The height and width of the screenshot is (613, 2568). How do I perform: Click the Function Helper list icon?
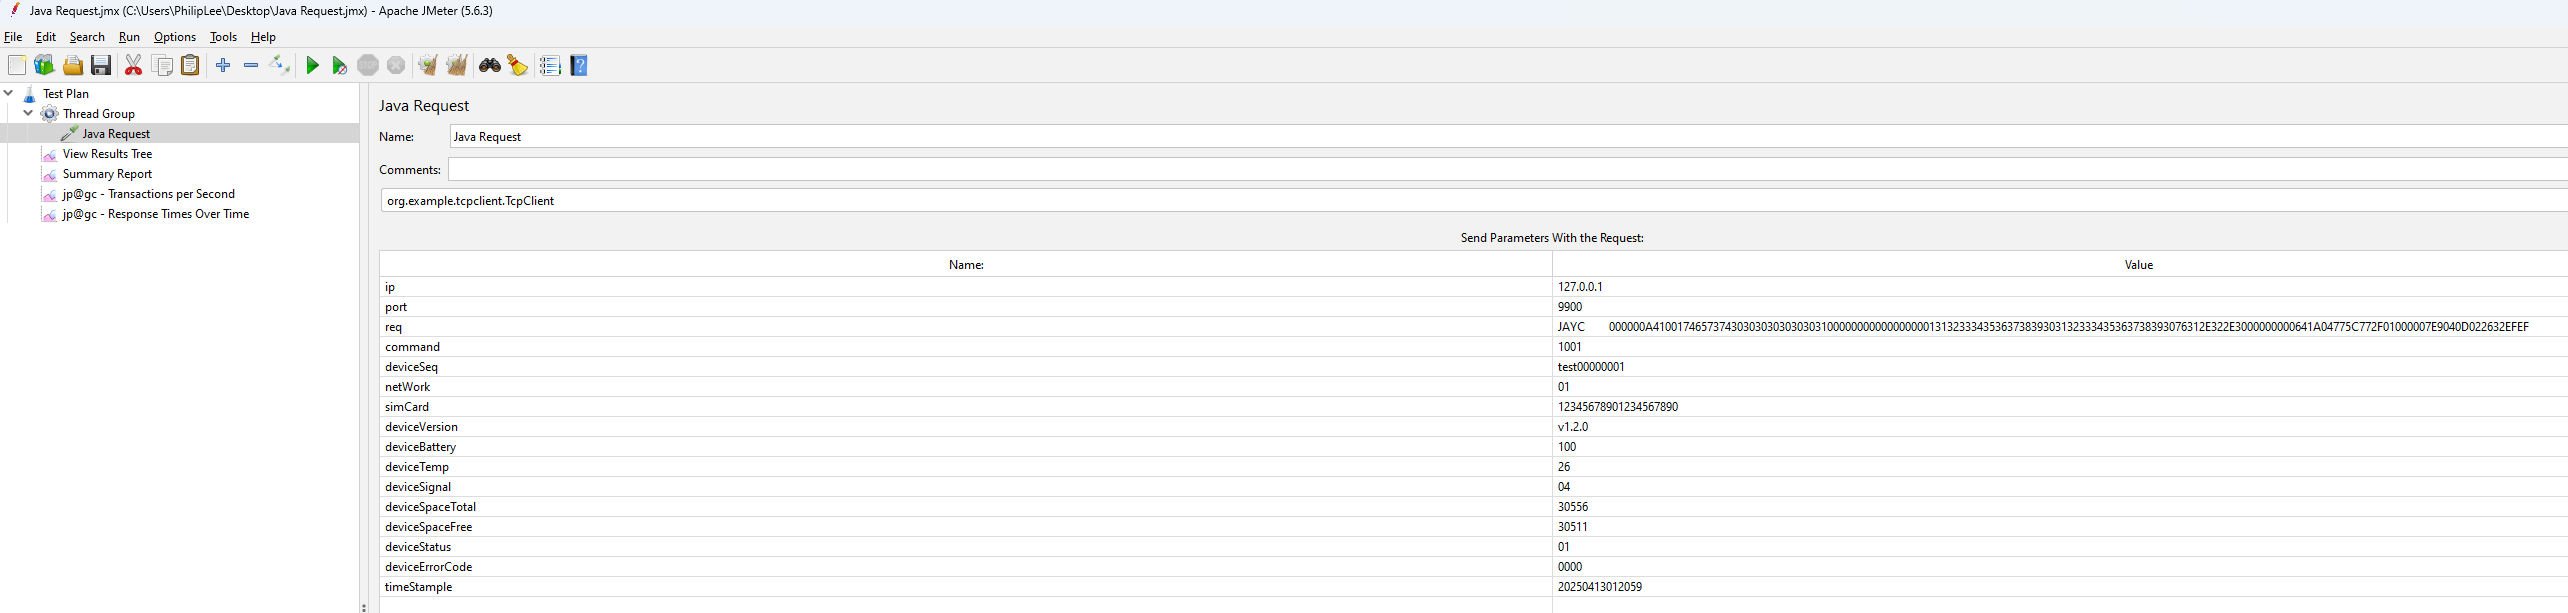[x=550, y=66]
